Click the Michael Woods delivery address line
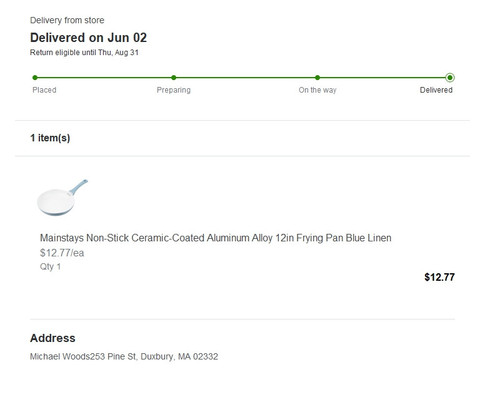 click(124, 357)
